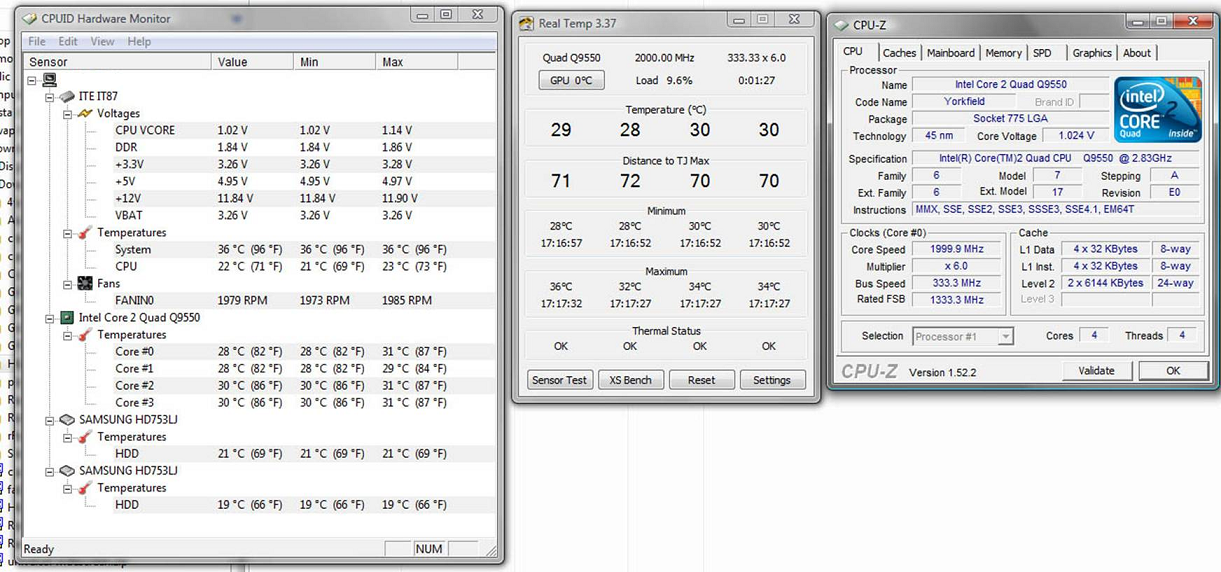Click the Voltages lightning icon
This screenshot has height=572, width=1221.
[x=85, y=113]
